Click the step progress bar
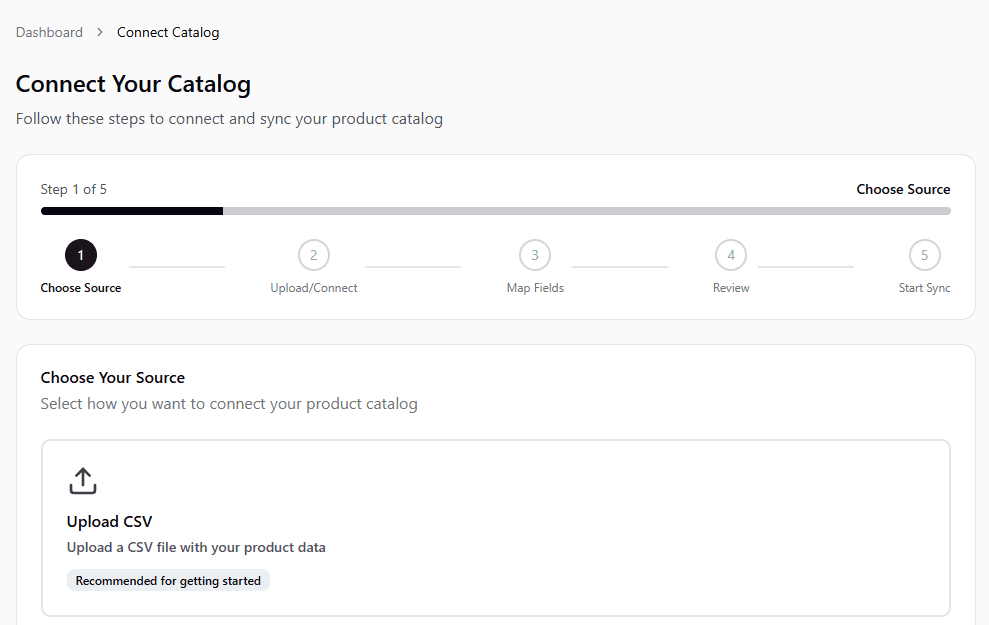Viewport: 989px width, 625px height. (495, 211)
